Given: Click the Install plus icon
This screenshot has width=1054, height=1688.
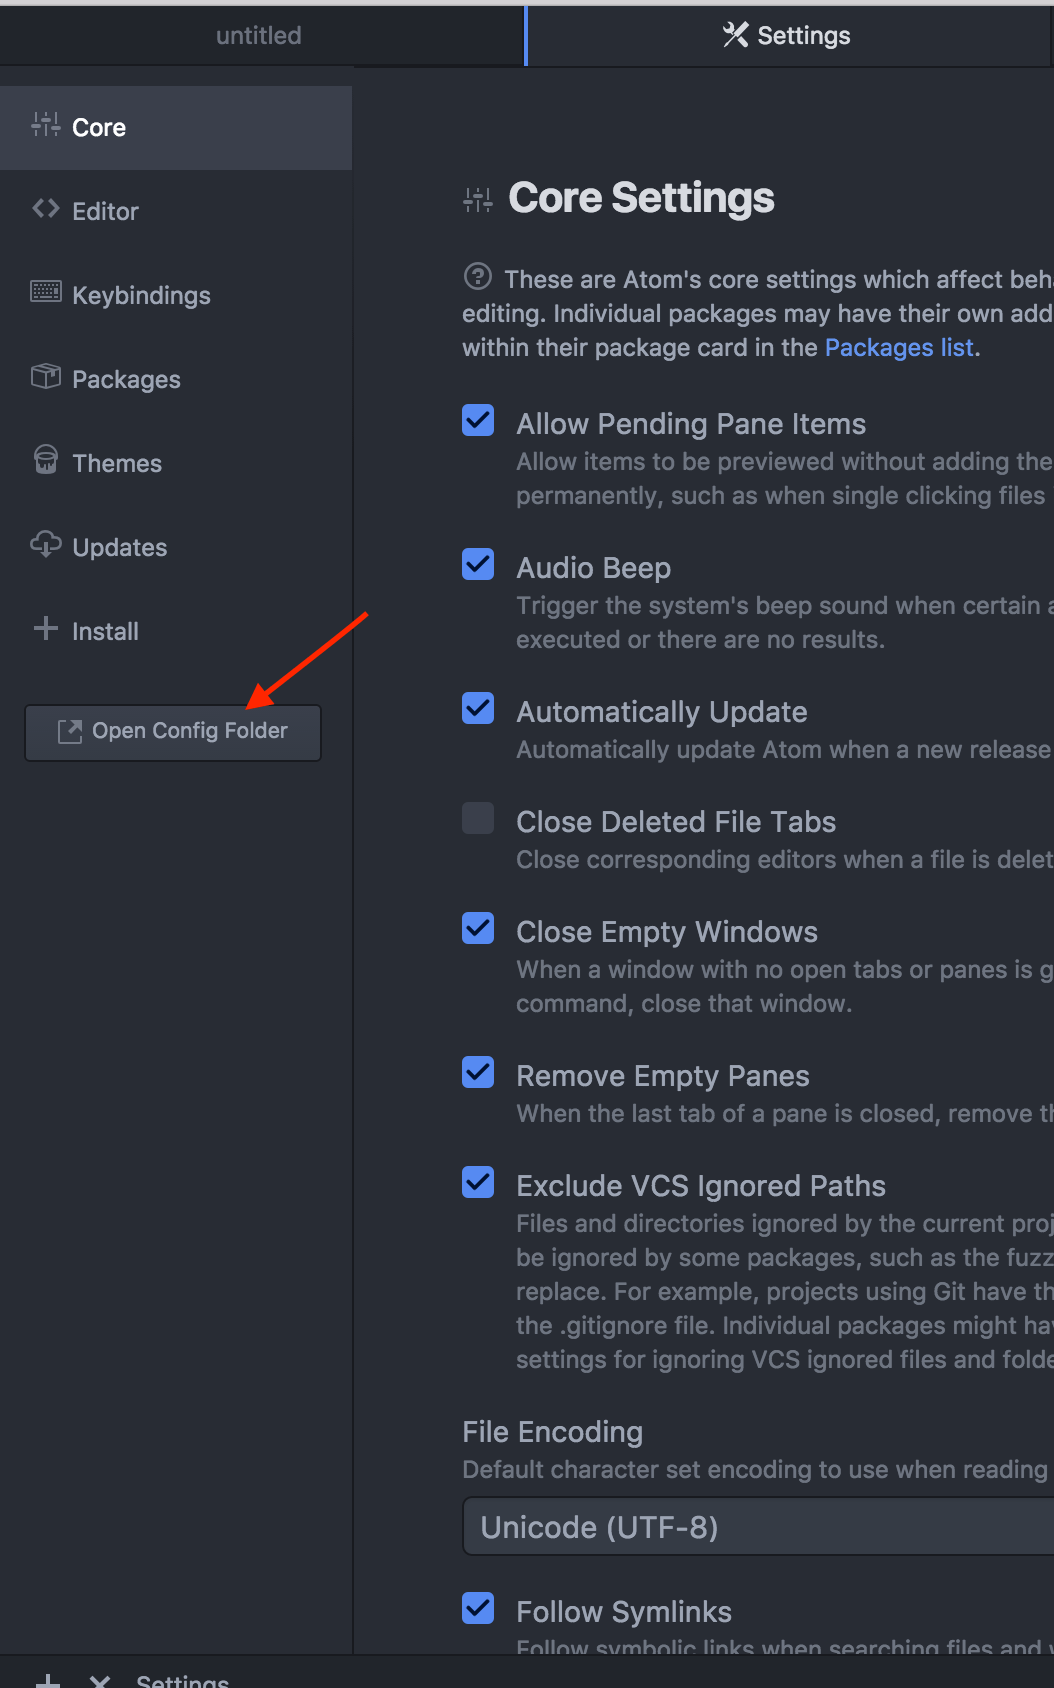Looking at the screenshot, I should click(x=46, y=628).
